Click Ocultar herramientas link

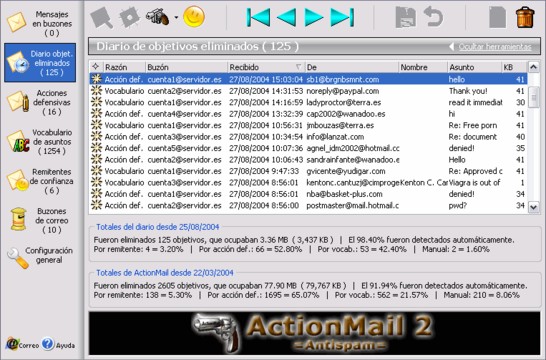tap(495, 47)
